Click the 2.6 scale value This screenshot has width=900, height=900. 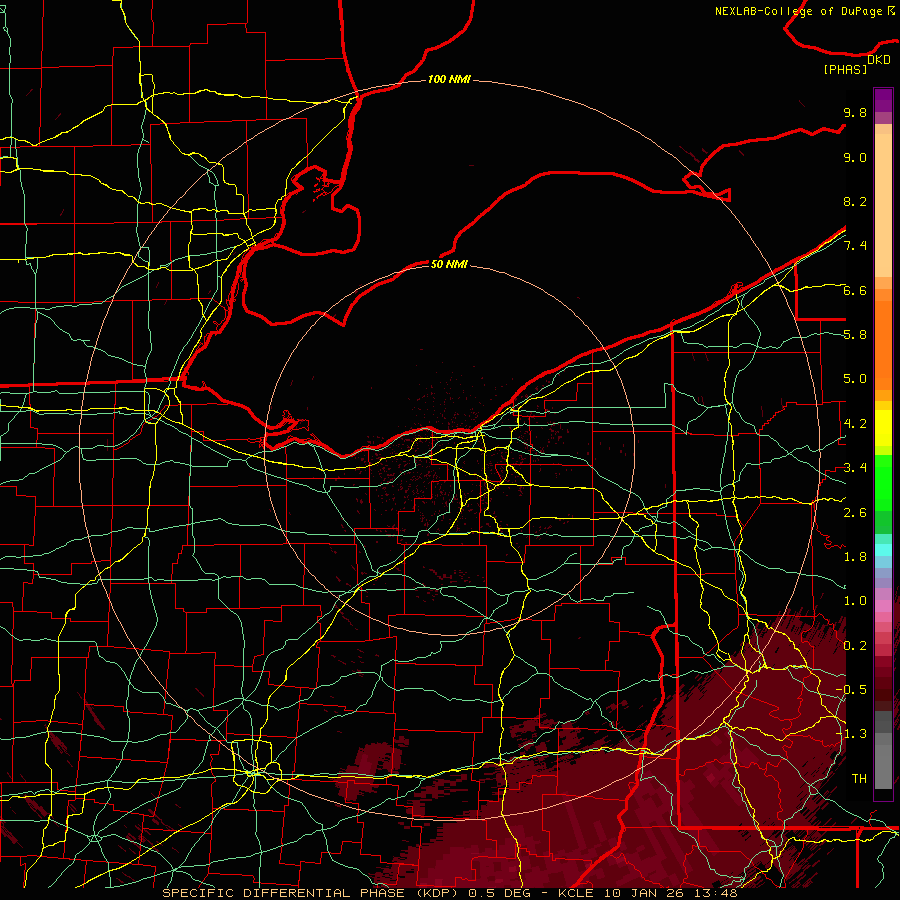pyautogui.click(x=855, y=513)
